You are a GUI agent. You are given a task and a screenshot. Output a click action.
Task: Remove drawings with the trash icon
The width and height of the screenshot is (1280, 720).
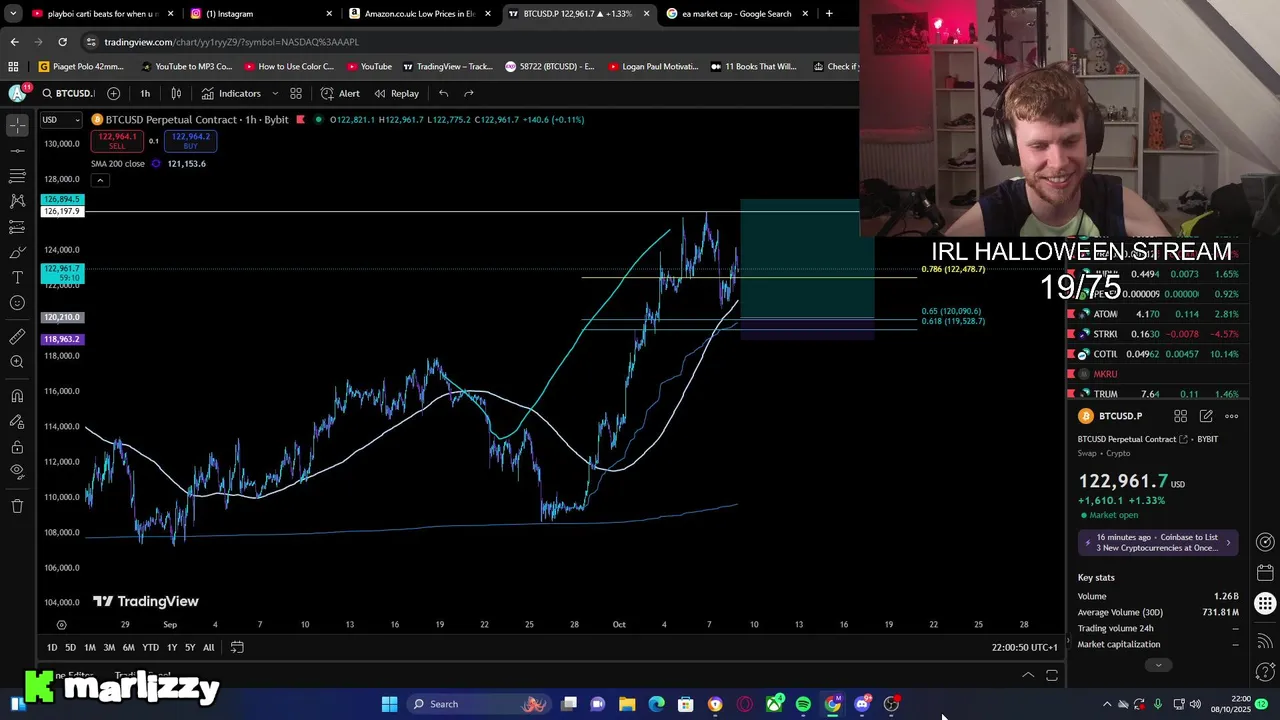(x=17, y=506)
